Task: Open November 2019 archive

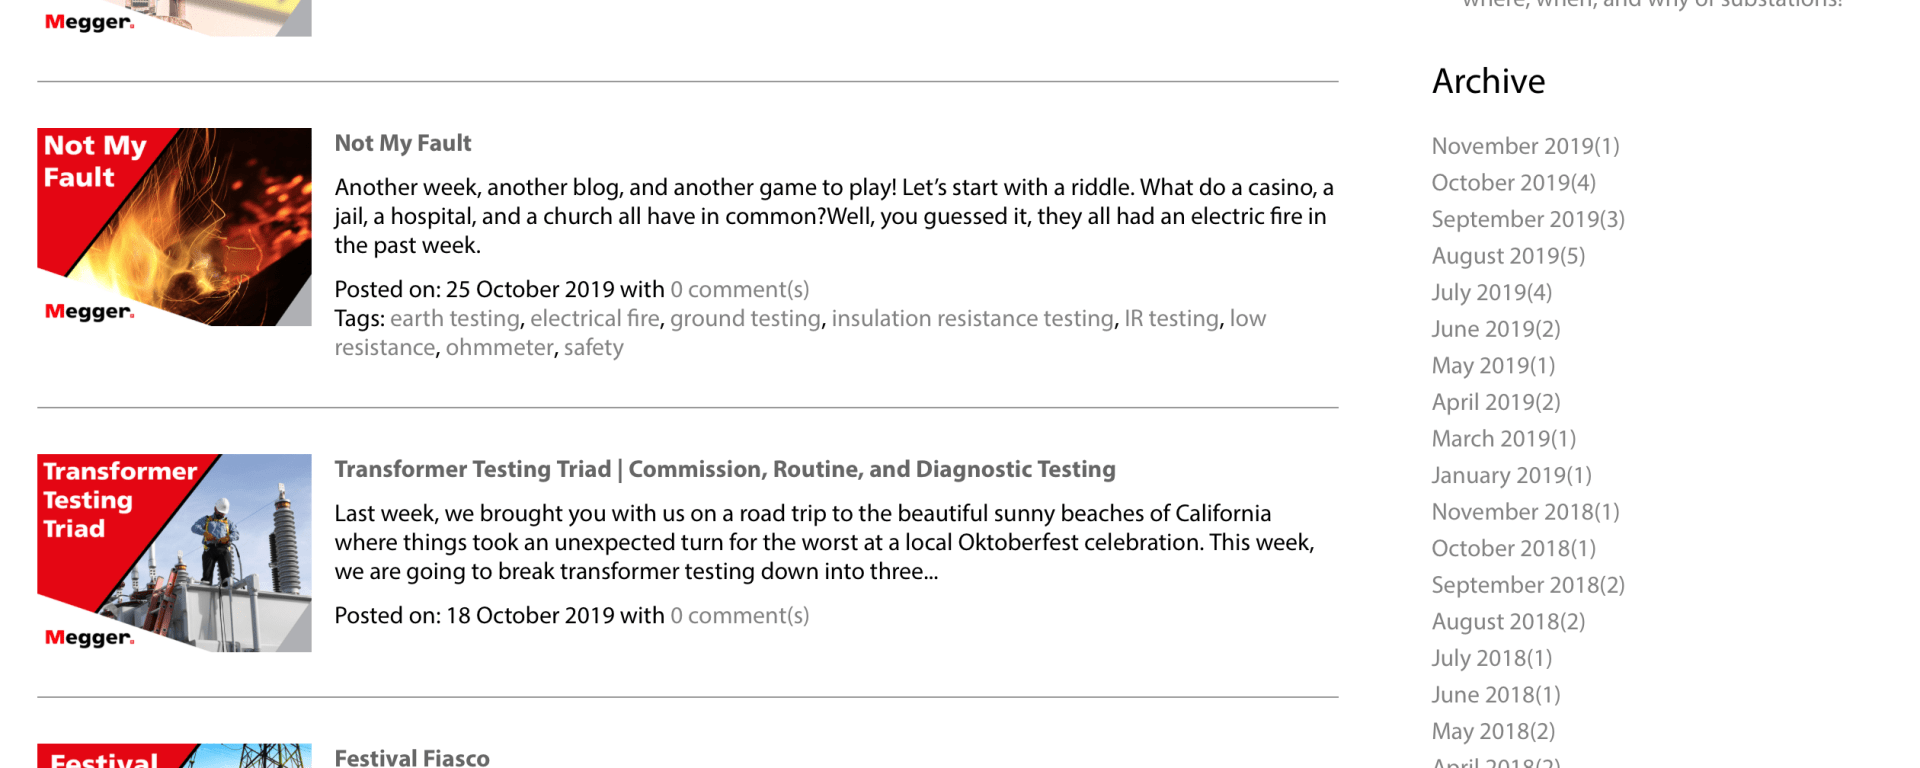Action: coord(1525,146)
